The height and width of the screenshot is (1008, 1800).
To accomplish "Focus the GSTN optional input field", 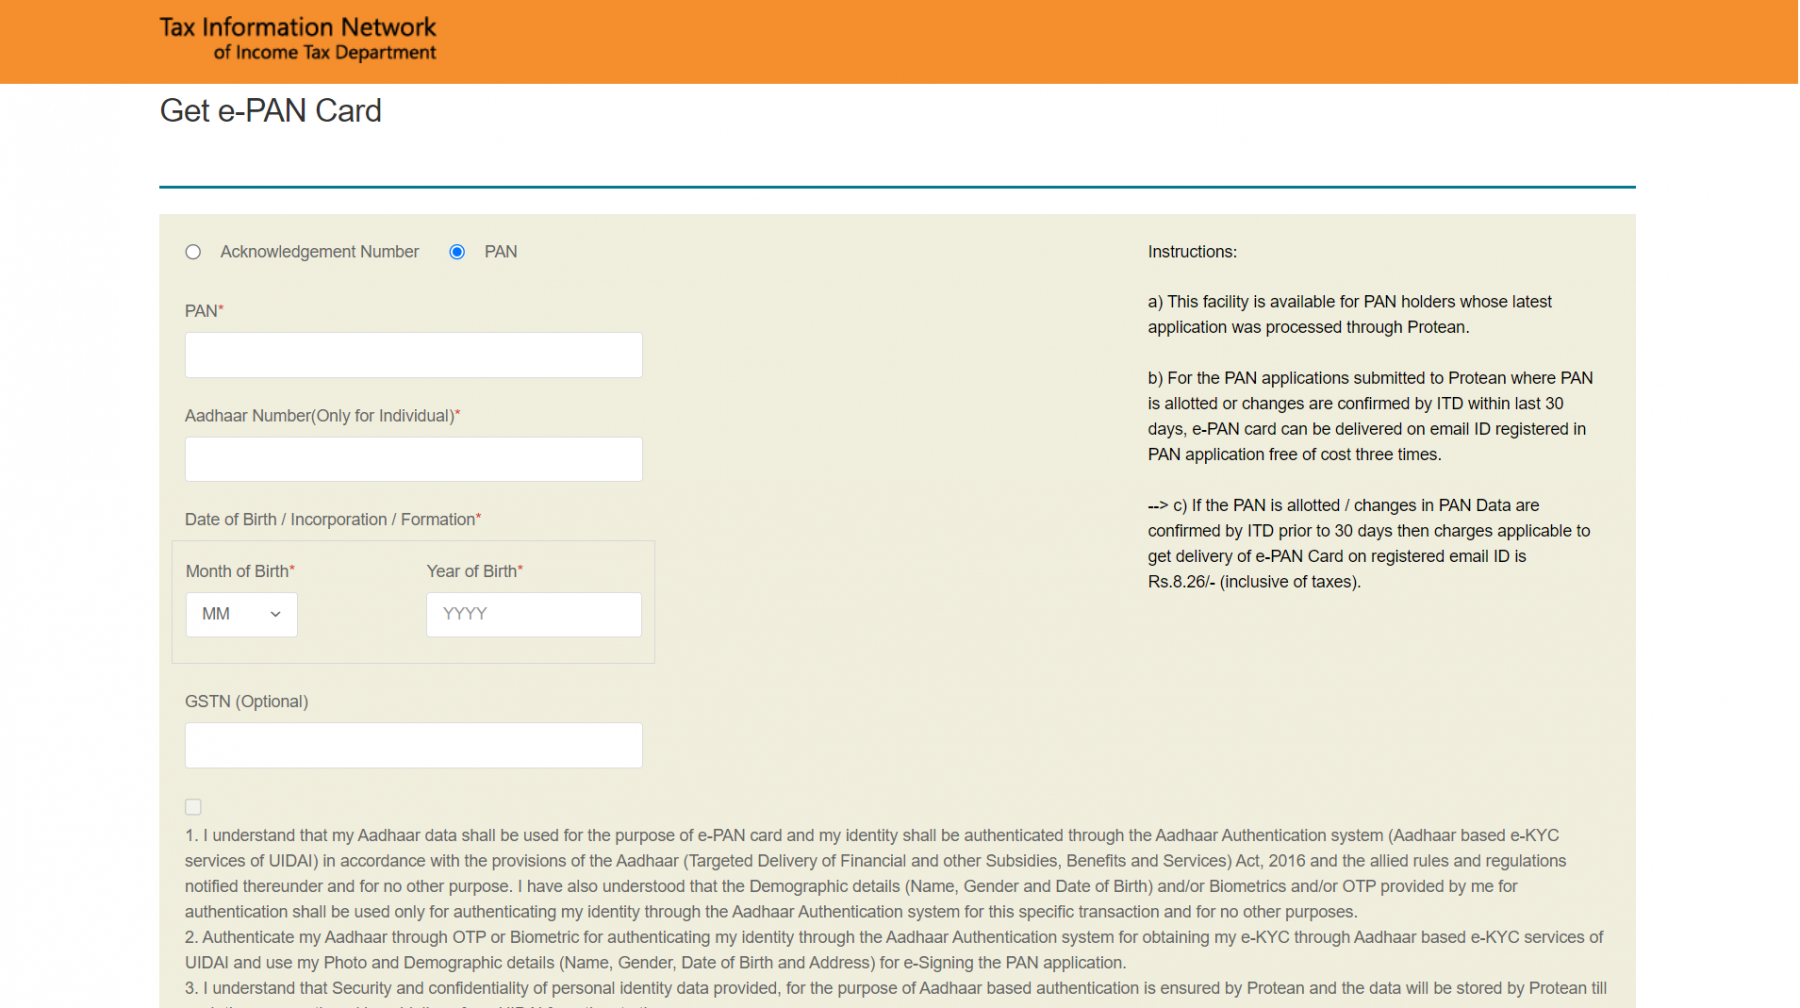I will (x=413, y=745).
